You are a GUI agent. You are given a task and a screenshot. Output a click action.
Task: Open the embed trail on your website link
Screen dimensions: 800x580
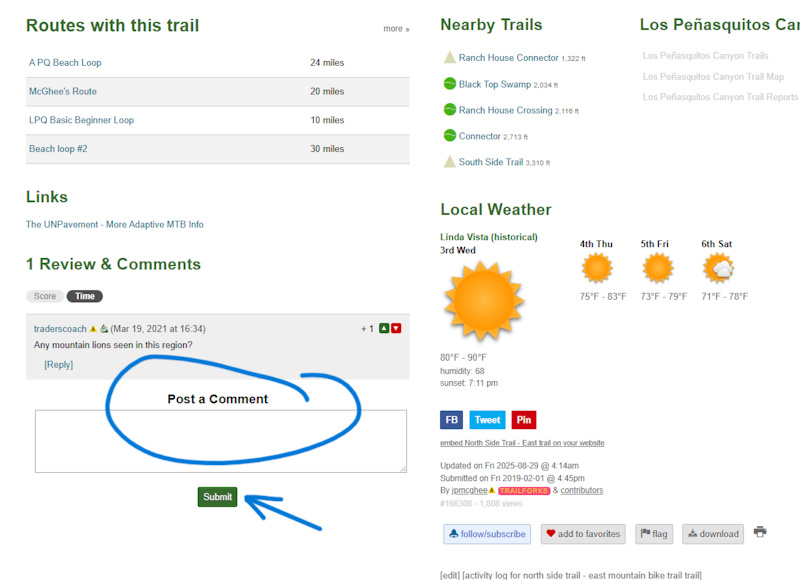[522, 443]
